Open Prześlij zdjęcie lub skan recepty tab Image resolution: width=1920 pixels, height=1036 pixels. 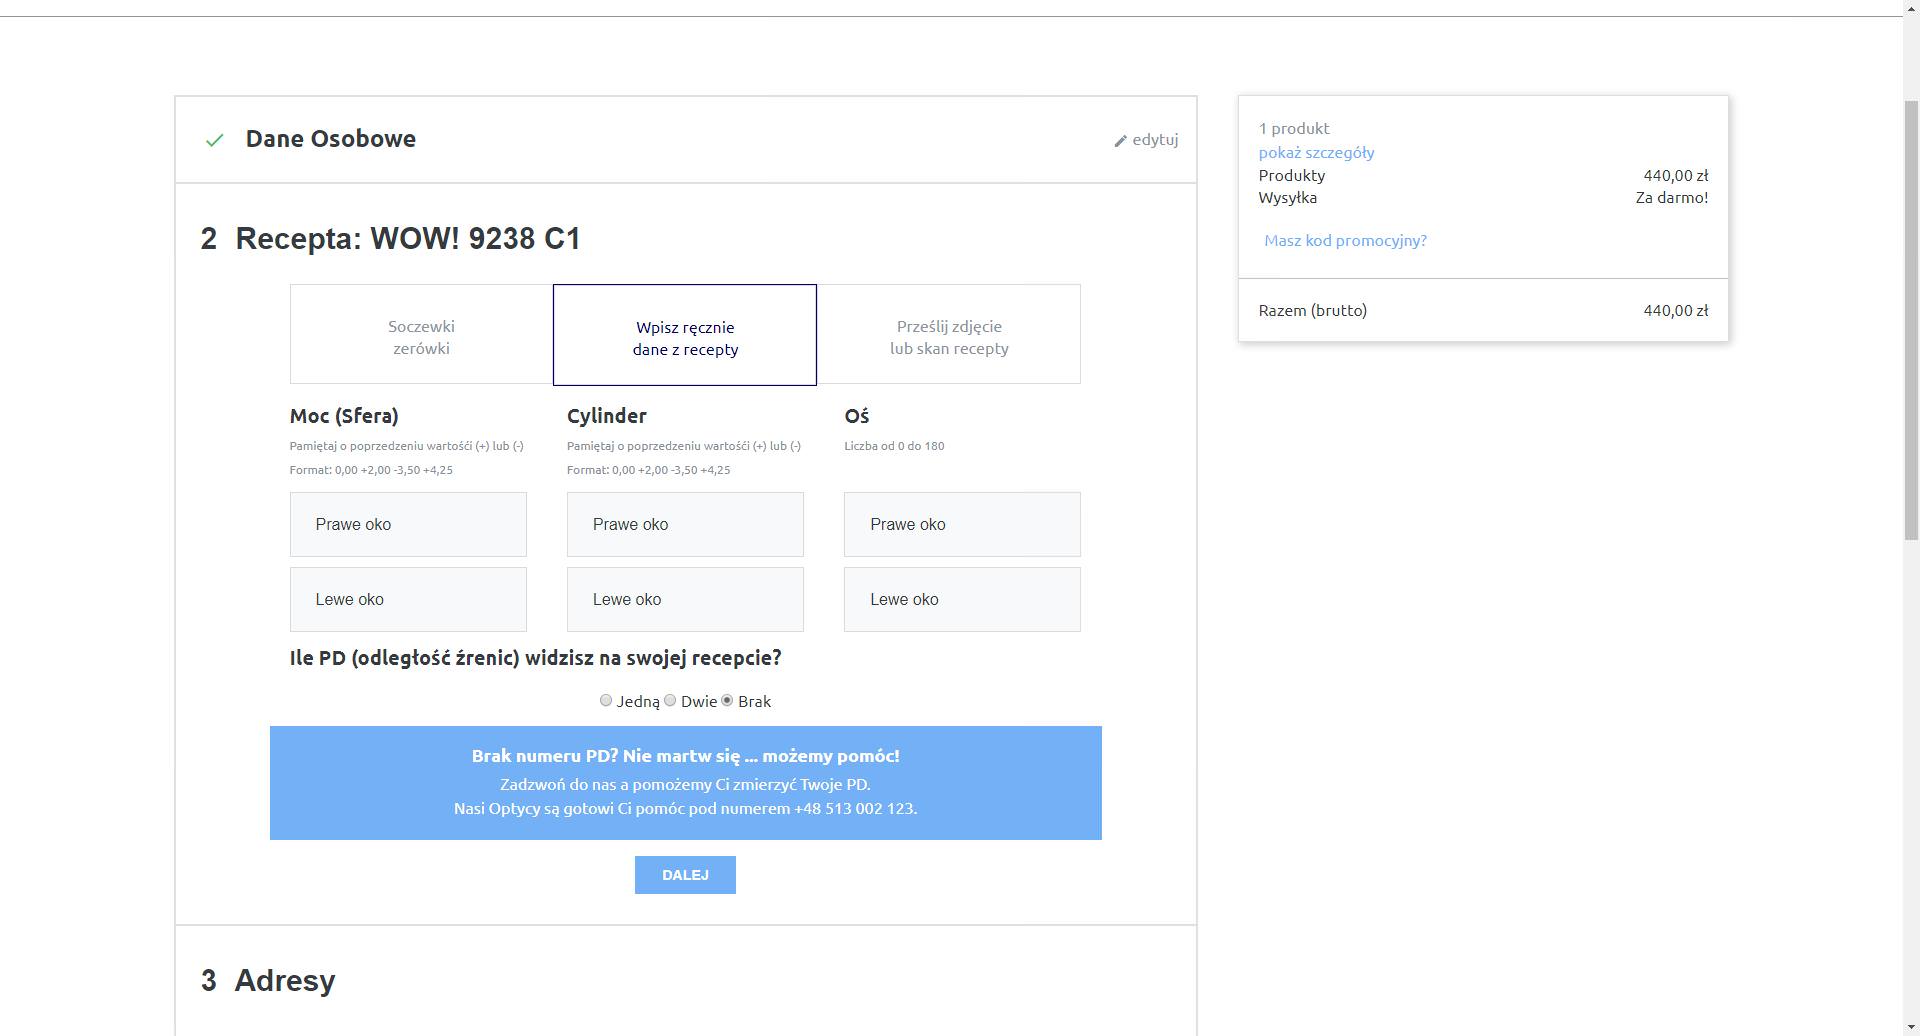tap(949, 336)
